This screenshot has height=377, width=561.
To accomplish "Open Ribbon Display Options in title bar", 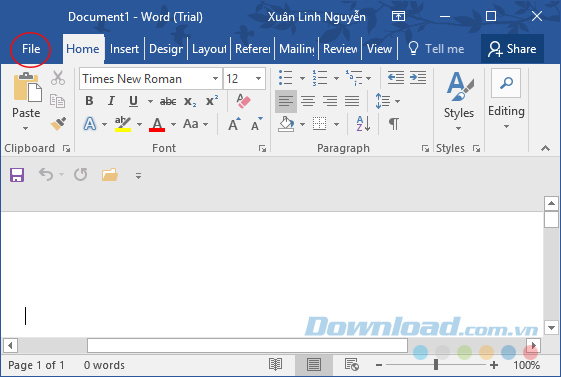I will pos(398,16).
